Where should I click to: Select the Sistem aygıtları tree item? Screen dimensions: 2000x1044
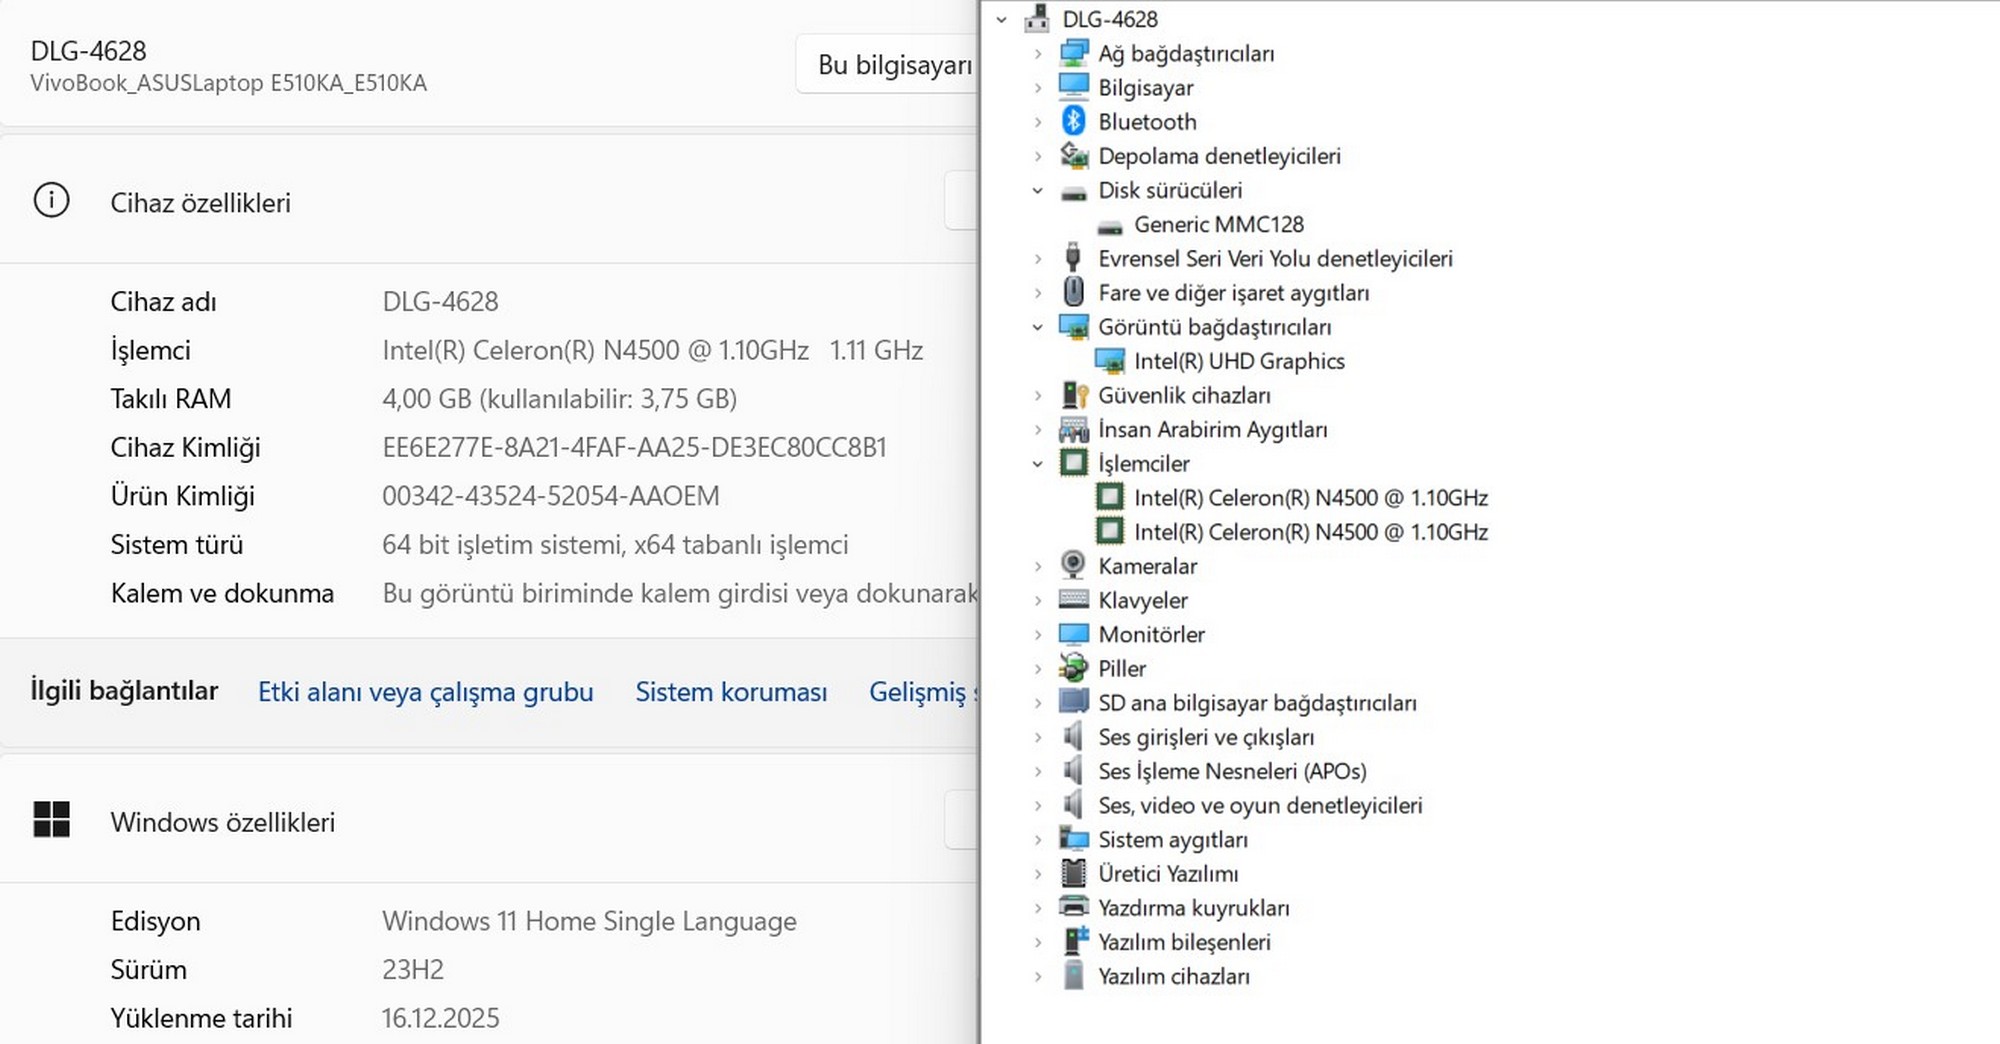tap(1172, 839)
